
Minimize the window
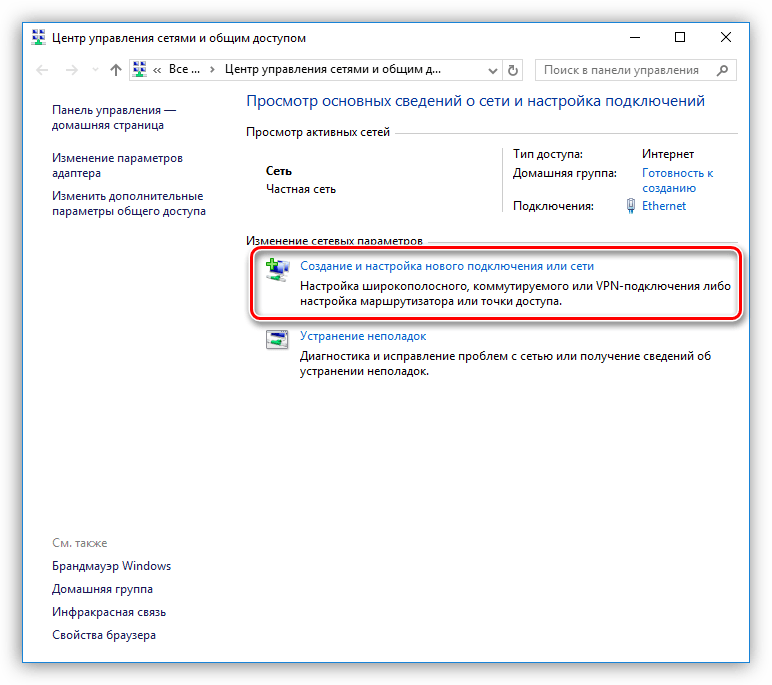tap(635, 37)
